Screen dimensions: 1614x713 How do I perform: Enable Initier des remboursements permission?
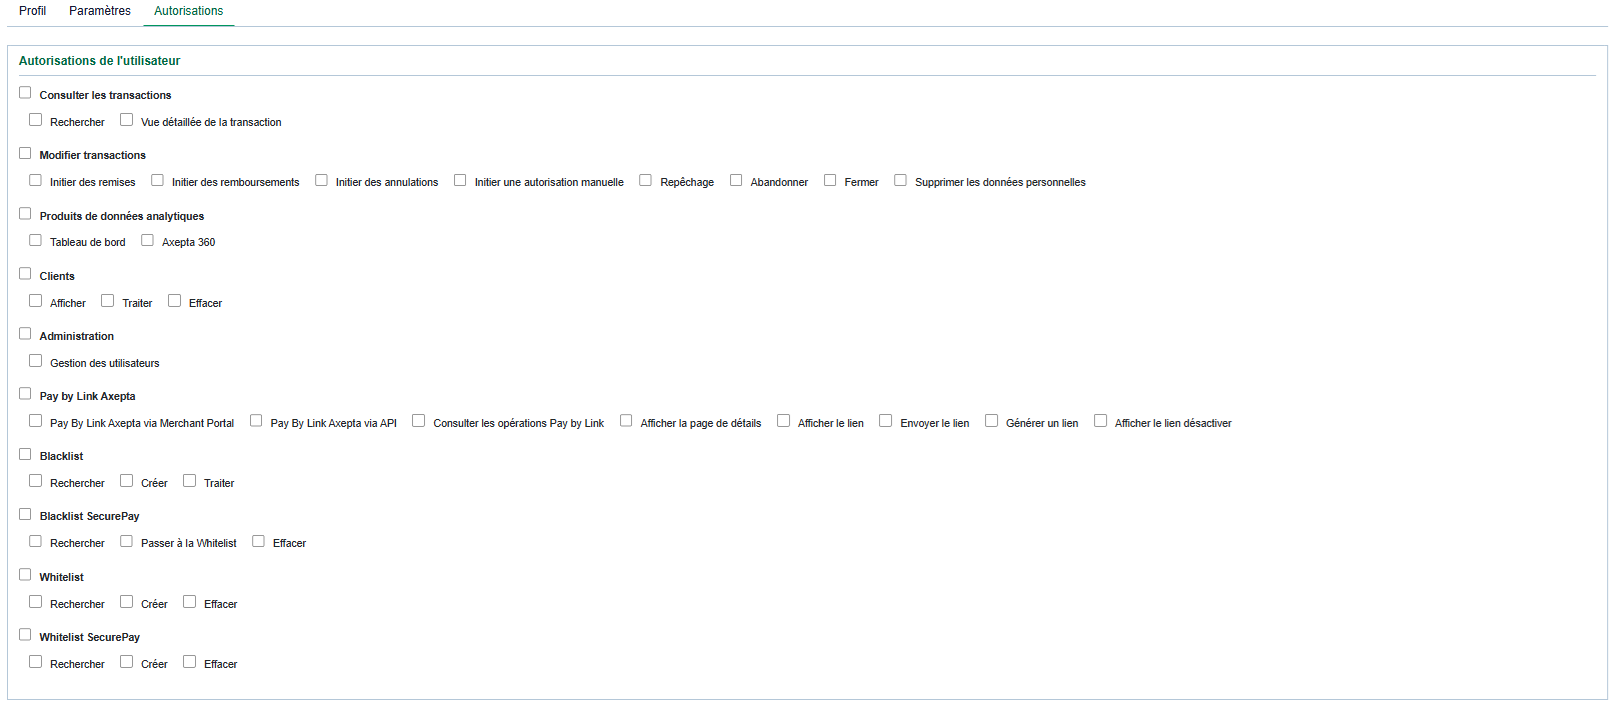pyautogui.click(x=158, y=180)
